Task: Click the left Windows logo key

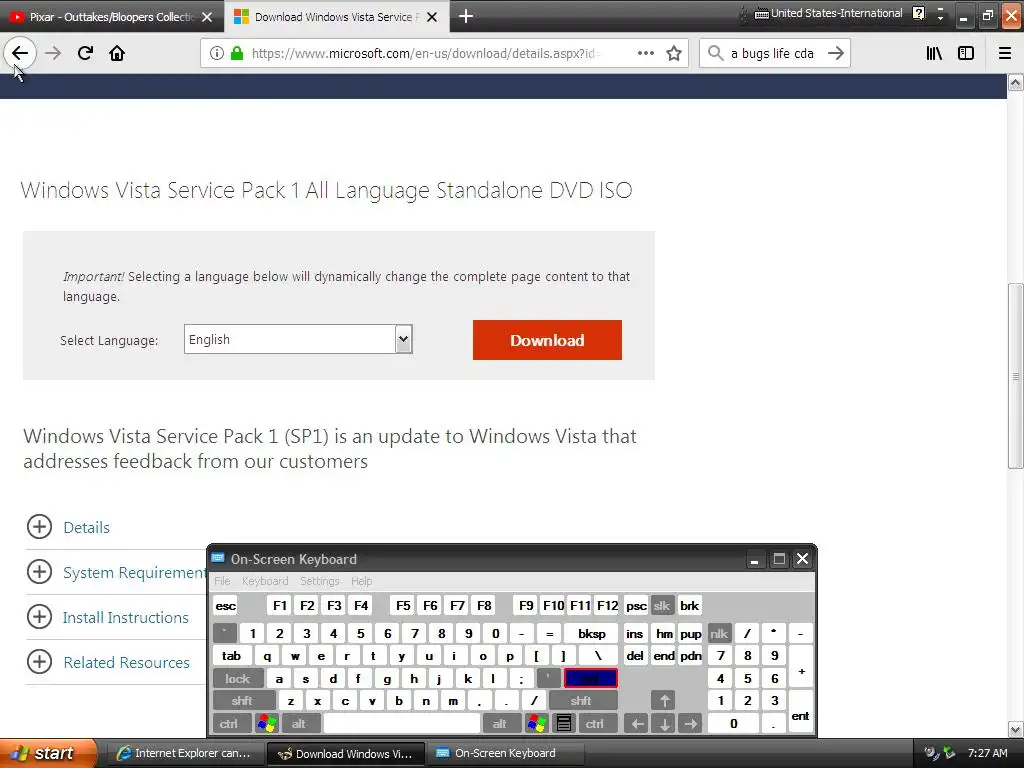Action: pyautogui.click(x=267, y=723)
